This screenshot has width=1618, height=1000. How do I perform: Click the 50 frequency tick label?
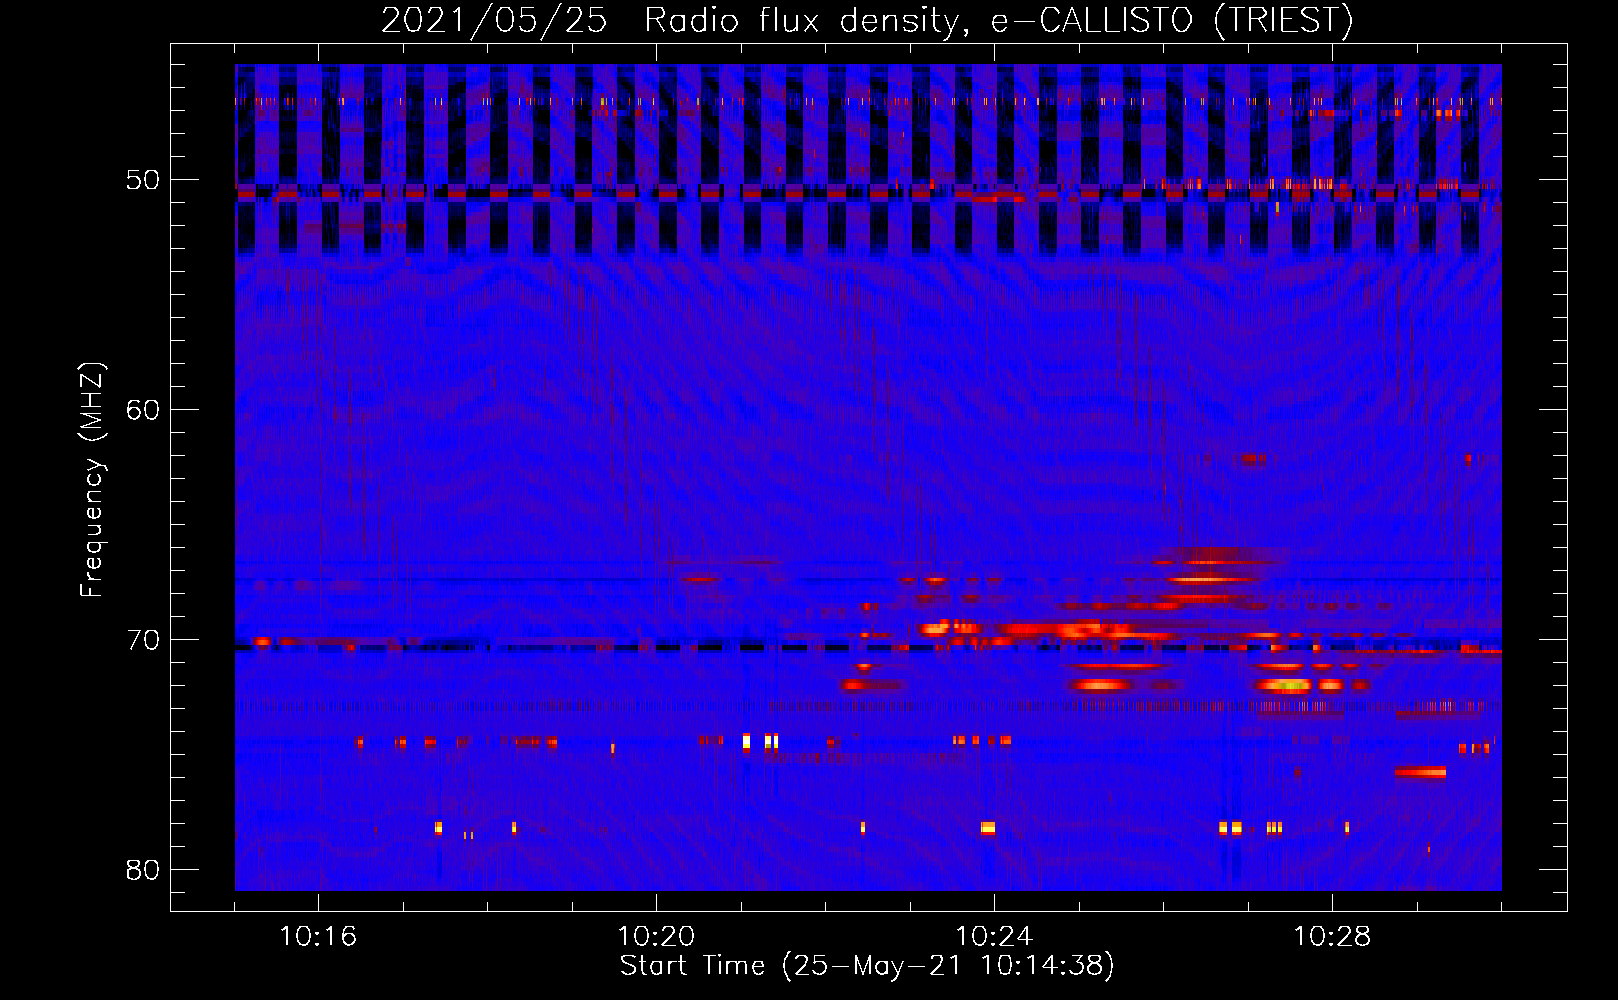click(x=144, y=180)
